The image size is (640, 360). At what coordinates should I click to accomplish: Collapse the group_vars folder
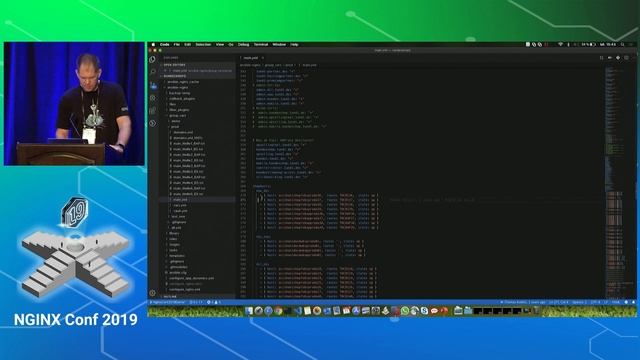[177, 116]
